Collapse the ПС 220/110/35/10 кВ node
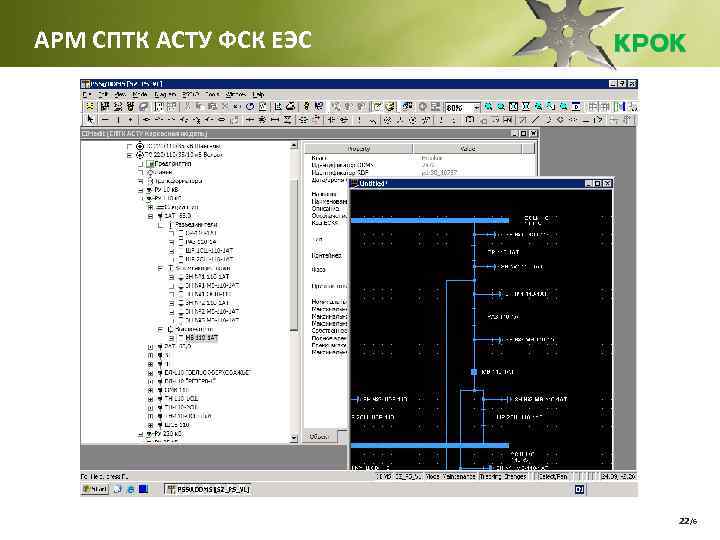This screenshot has width=720, height=540. coord(129,155)
